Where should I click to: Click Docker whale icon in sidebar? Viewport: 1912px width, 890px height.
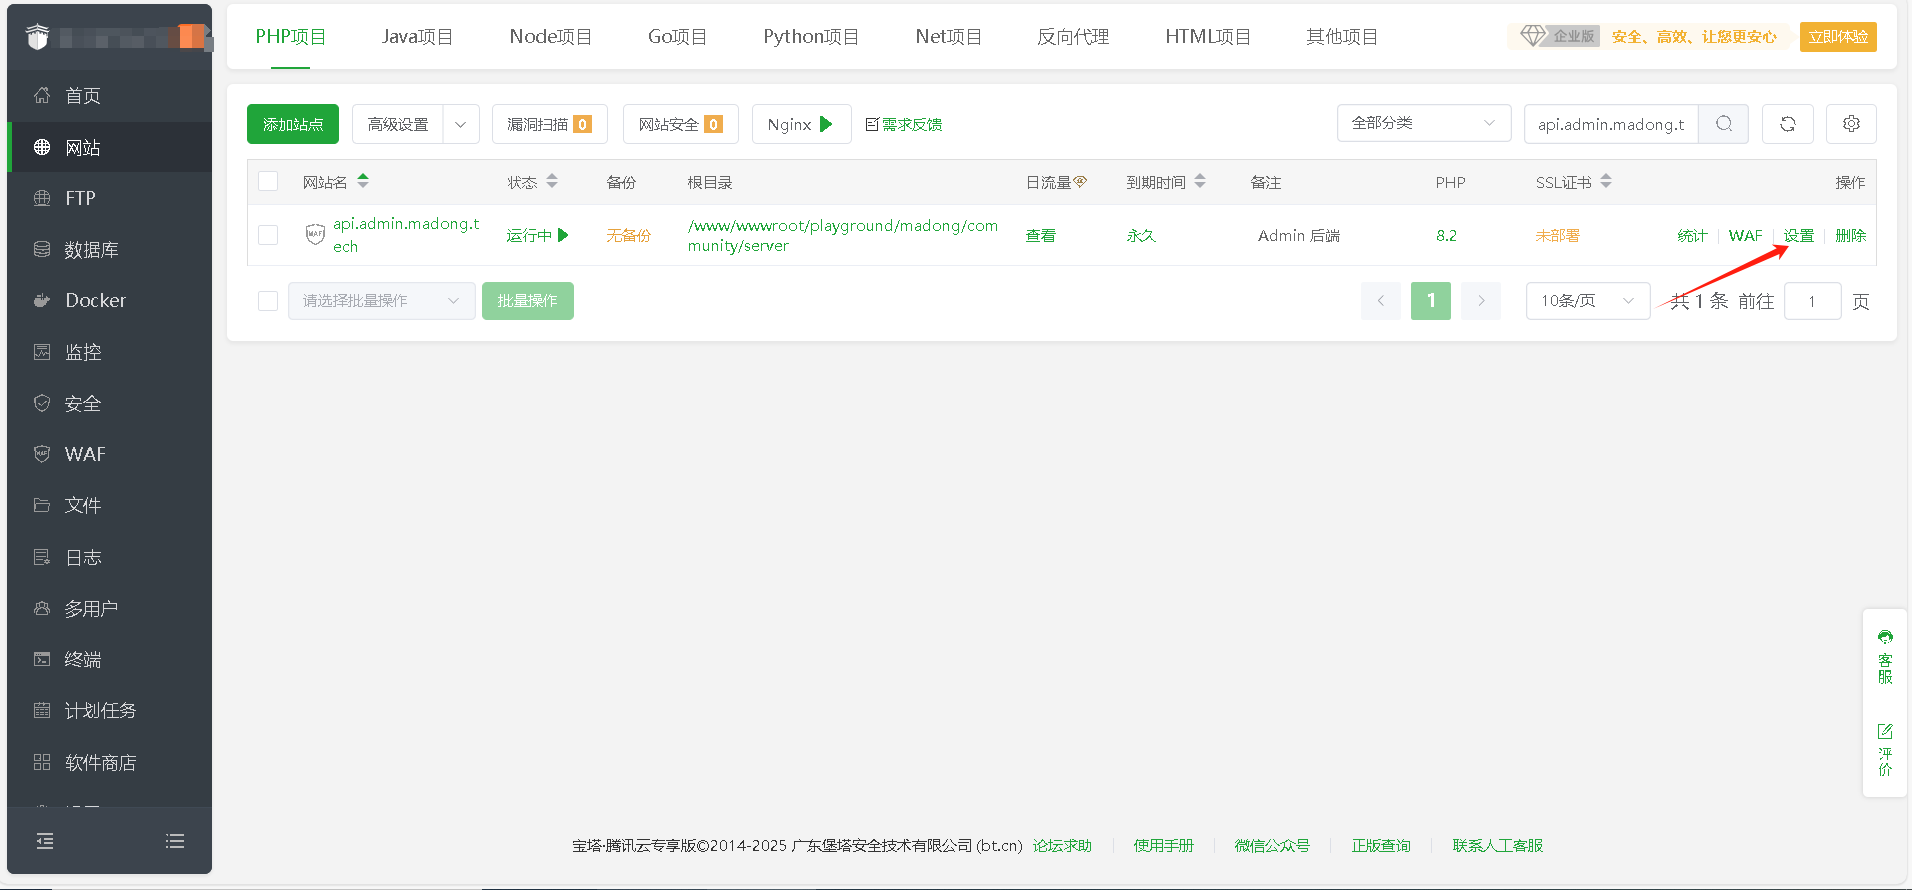pyautogui.click(x=42, y=300)
